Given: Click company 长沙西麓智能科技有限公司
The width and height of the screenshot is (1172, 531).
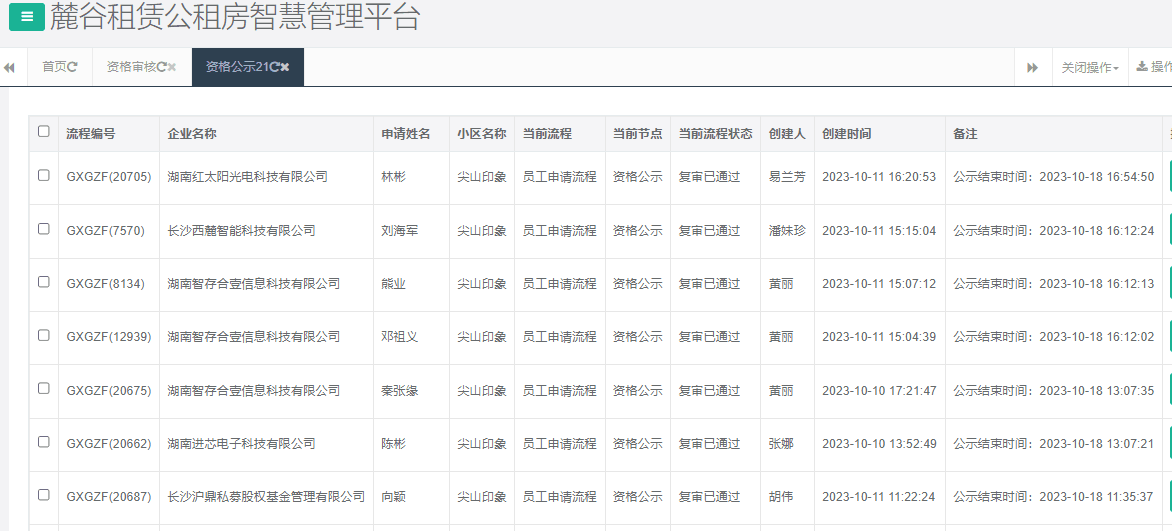Looking at the screenshot, I should pyautogui.click(x=241, y=230).
